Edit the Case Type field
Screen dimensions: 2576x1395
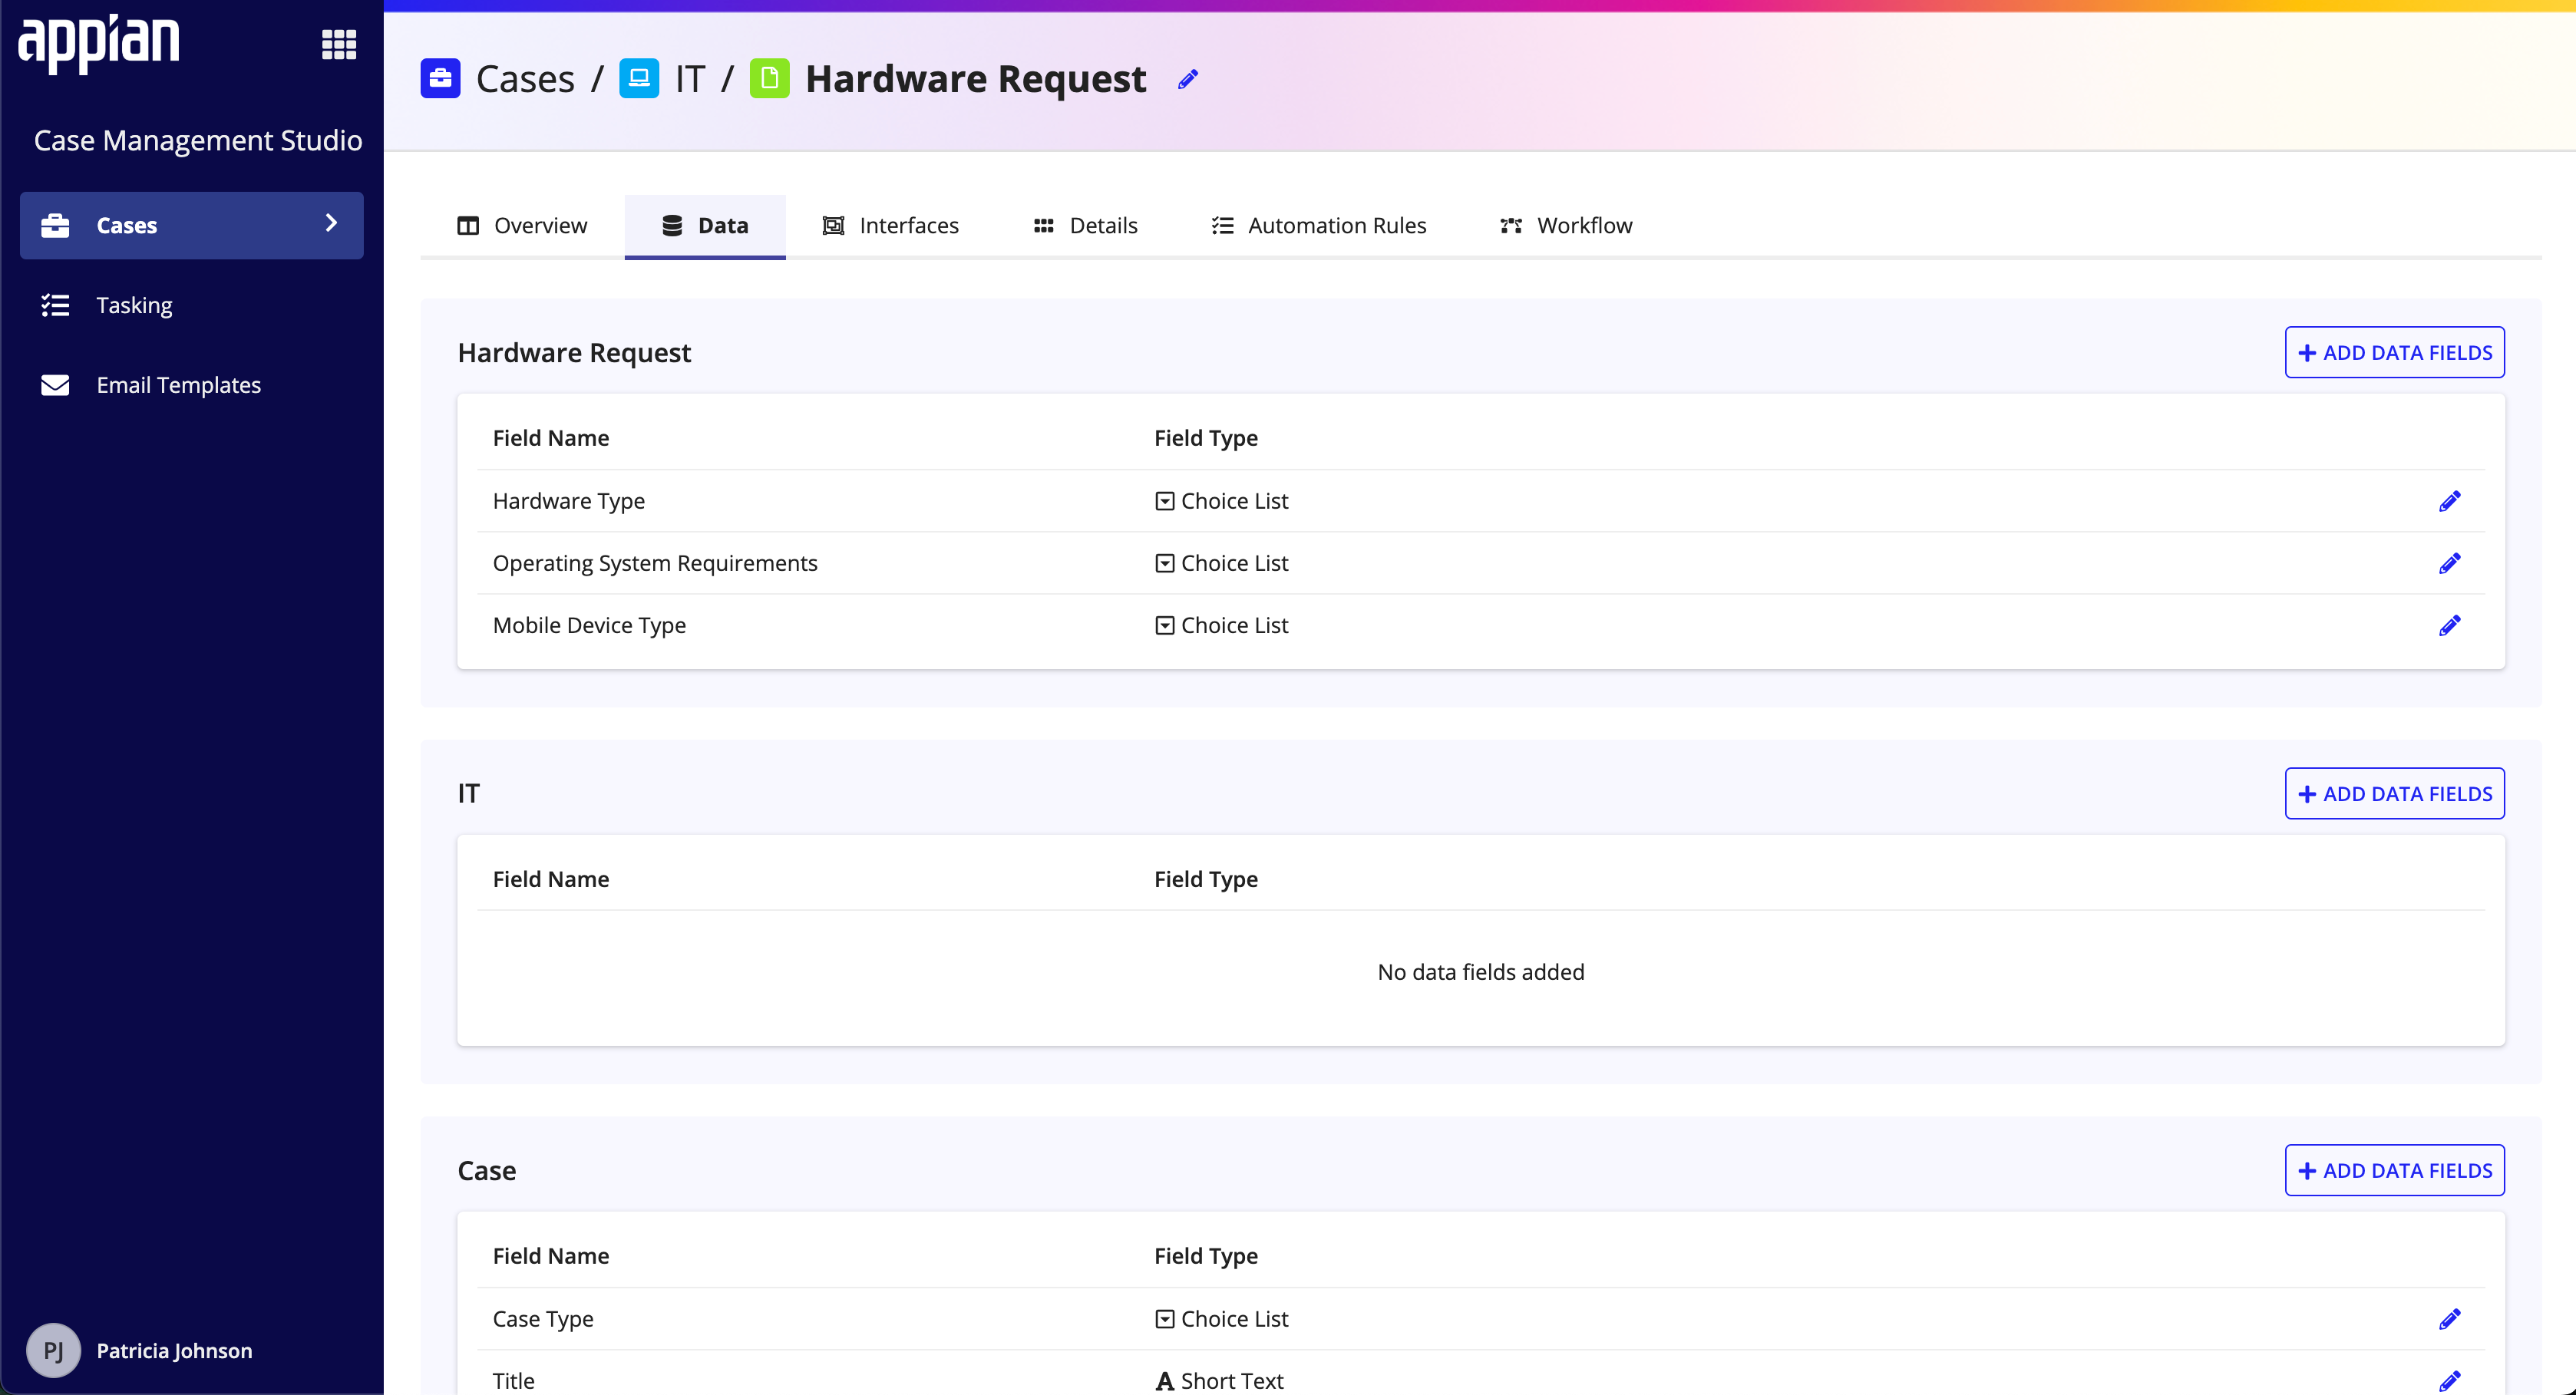tap(2449, 1319)
